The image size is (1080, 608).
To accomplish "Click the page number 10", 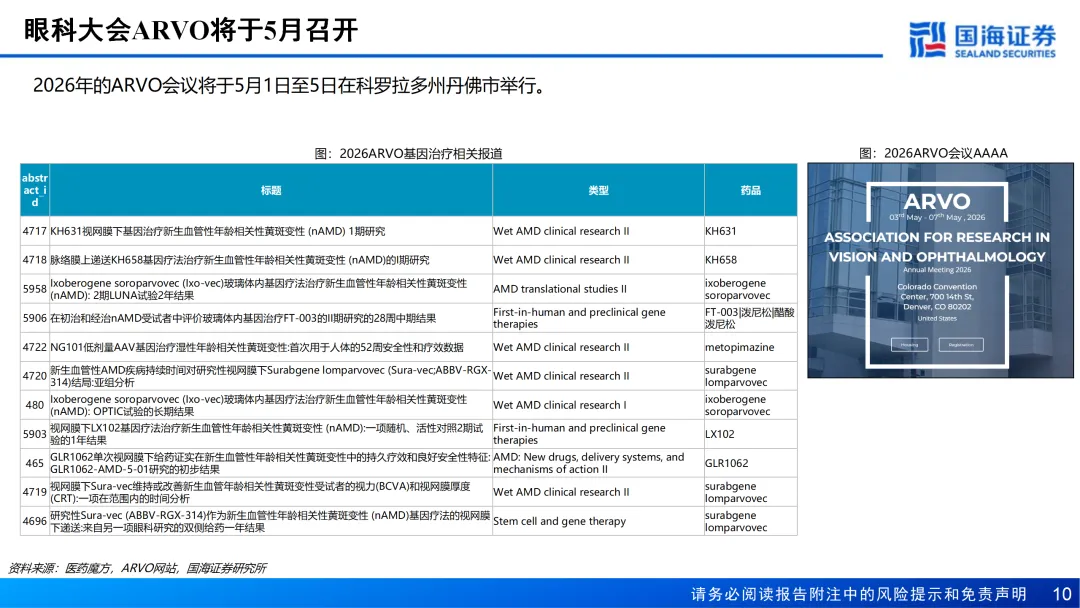I will click(x=1061, y=594).
